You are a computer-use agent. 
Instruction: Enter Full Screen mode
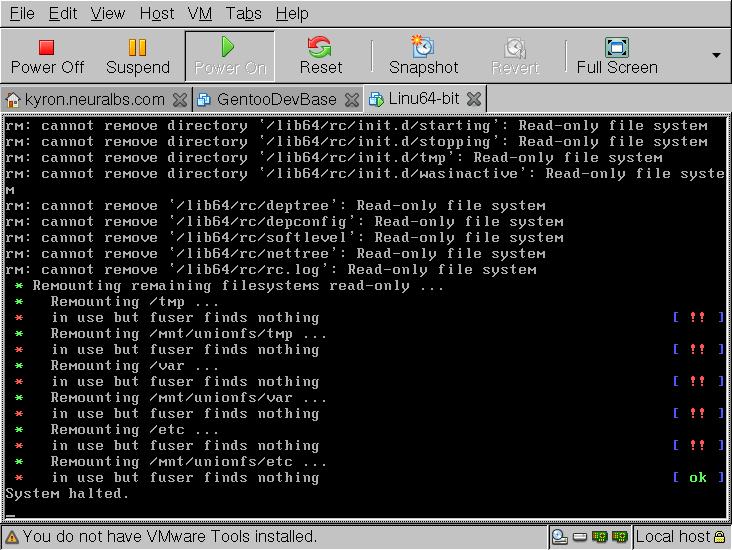(x=617, y=56)
